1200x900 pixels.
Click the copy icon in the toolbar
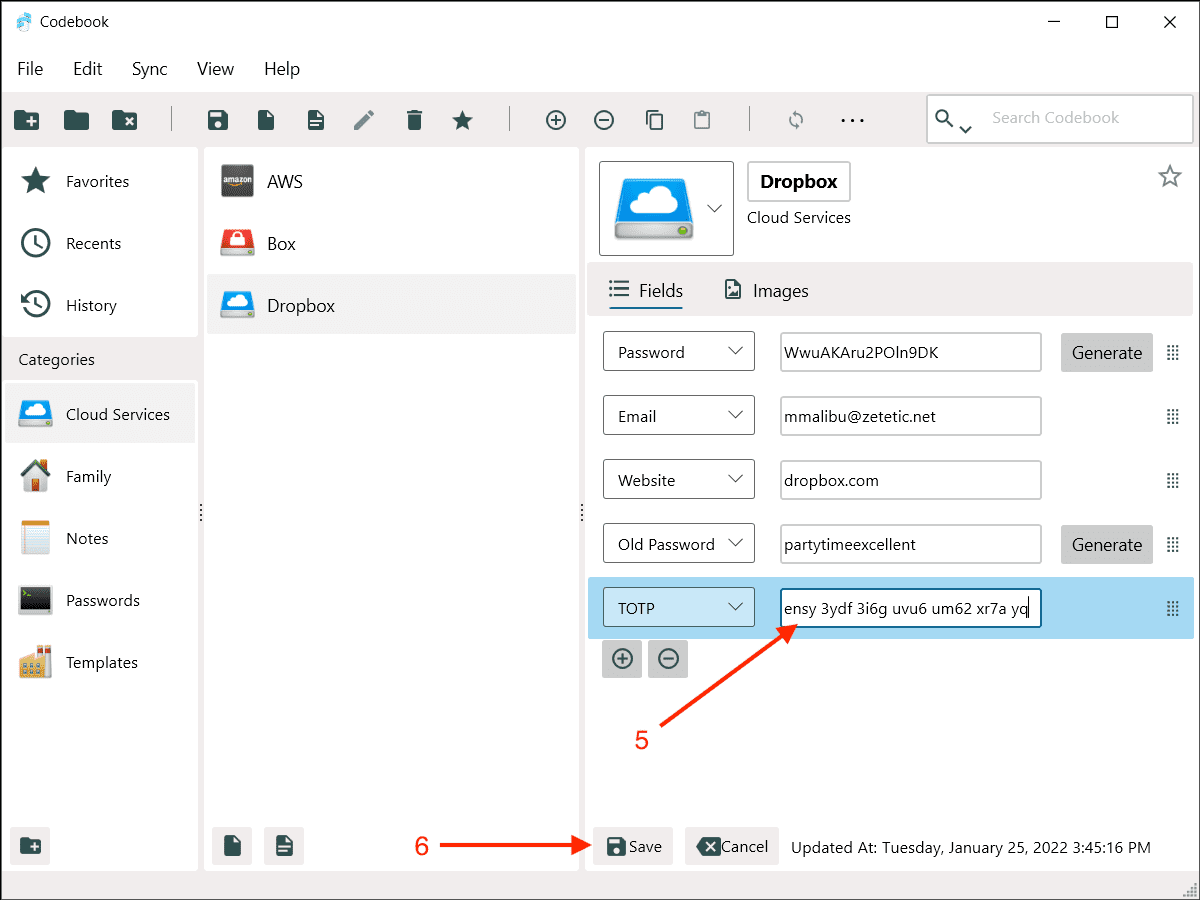coord(655,120)
